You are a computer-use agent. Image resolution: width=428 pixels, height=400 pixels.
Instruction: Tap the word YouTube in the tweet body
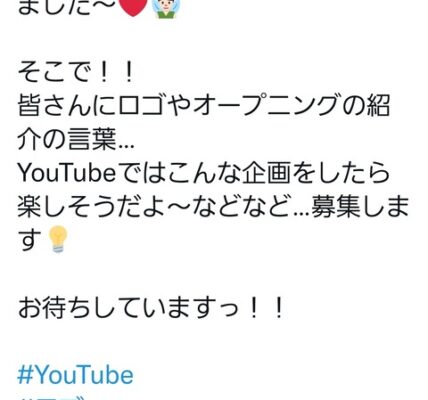tap(66, 174)
